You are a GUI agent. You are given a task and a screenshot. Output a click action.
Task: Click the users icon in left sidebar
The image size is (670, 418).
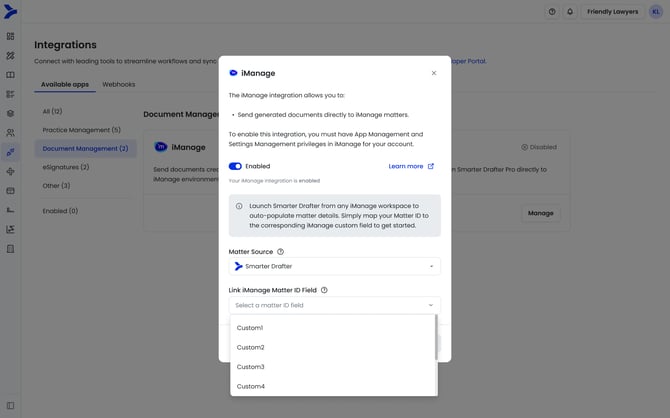click(11, 132)
